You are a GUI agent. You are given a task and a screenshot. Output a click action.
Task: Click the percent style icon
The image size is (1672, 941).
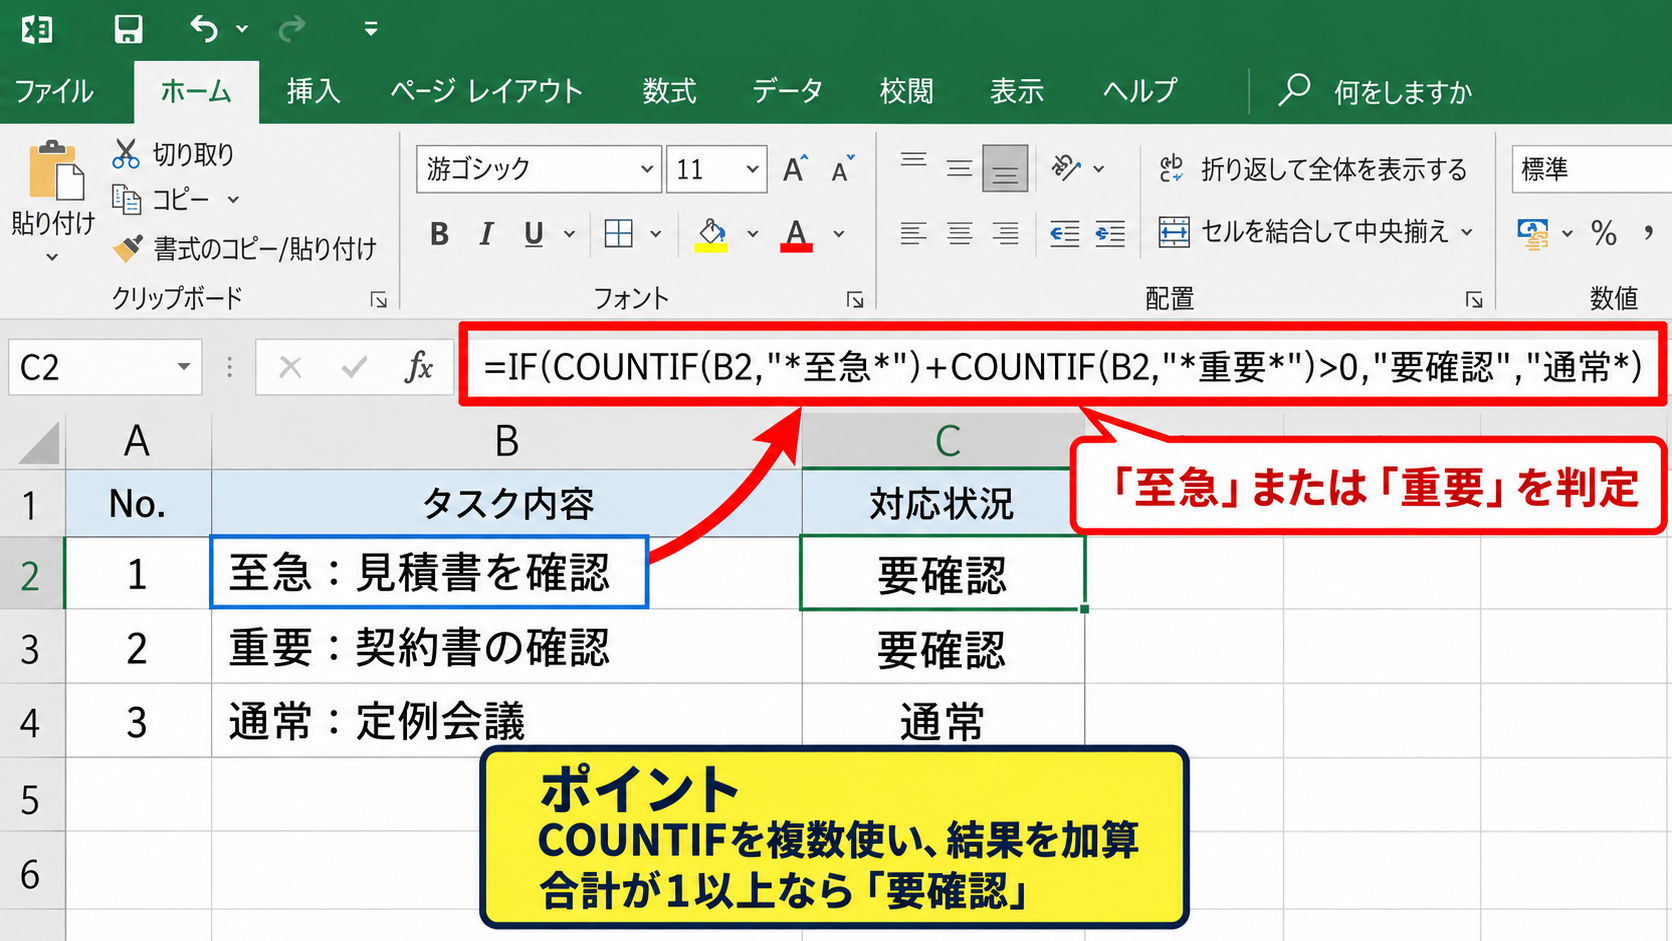tap(1604, 234)
